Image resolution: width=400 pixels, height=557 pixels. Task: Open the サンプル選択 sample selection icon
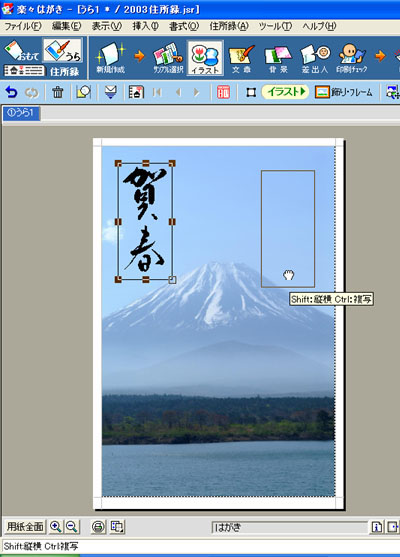pyautogui.click(x=168, y=58)
